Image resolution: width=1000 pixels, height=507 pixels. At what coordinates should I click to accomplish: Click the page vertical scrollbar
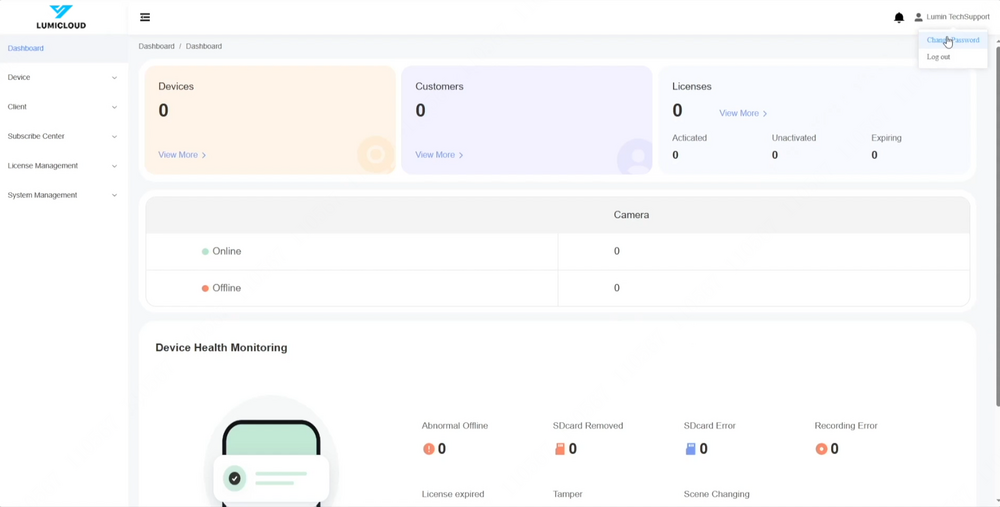pyautogui.click(x=997, y=220)
